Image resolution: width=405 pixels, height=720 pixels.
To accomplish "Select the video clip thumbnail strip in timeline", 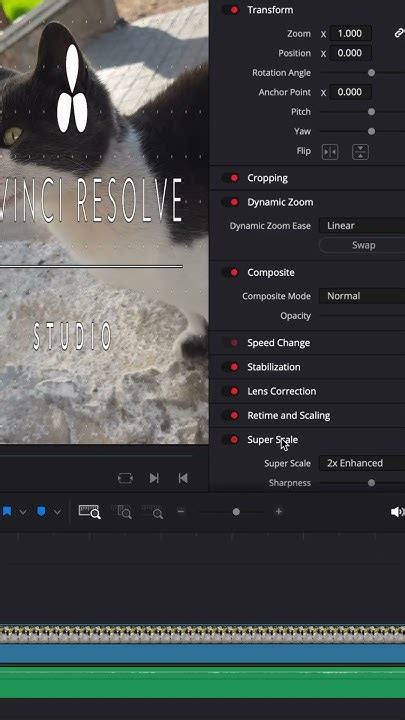I will click(x=202, y=633).
